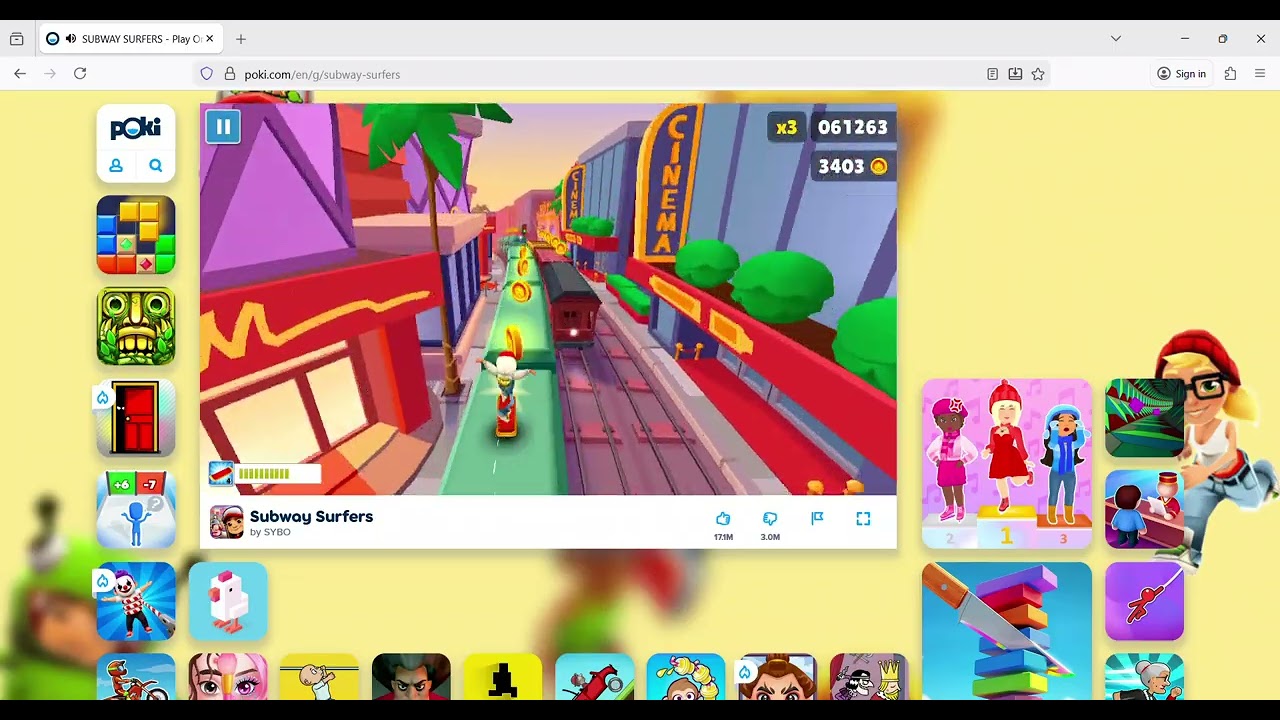Bookmark this page with the star

point(1038,74)
